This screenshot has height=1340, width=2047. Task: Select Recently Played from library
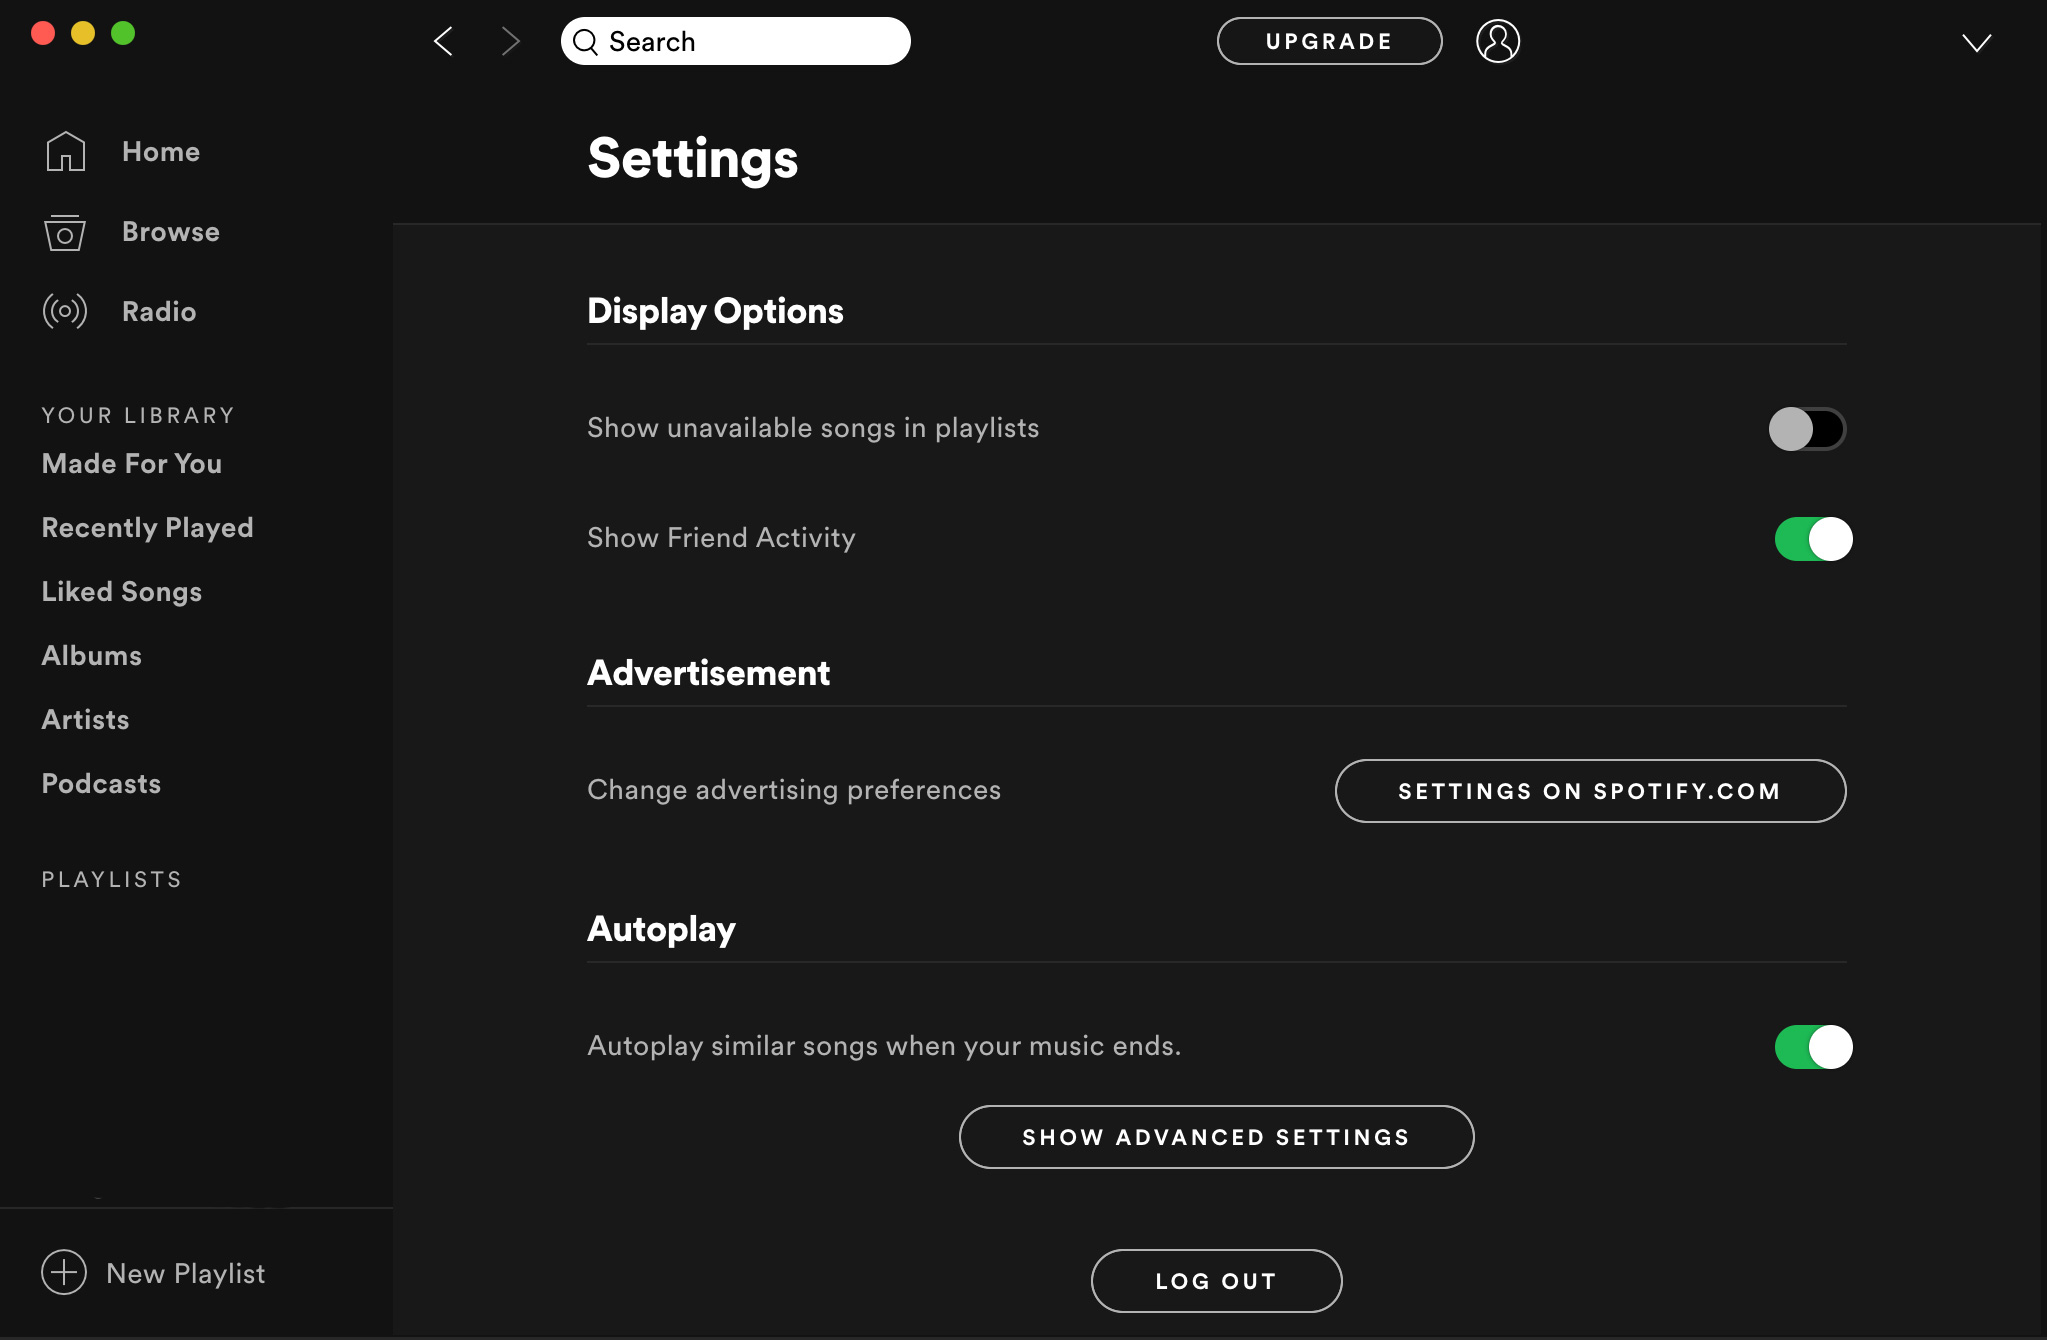147,526
